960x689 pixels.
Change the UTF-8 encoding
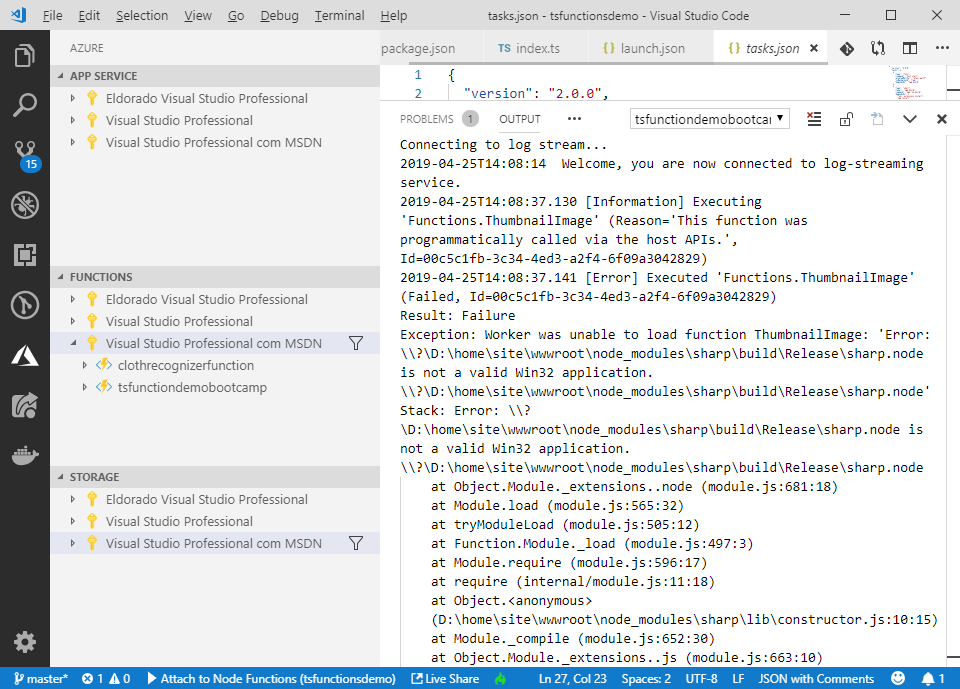[x=701, y=679]
